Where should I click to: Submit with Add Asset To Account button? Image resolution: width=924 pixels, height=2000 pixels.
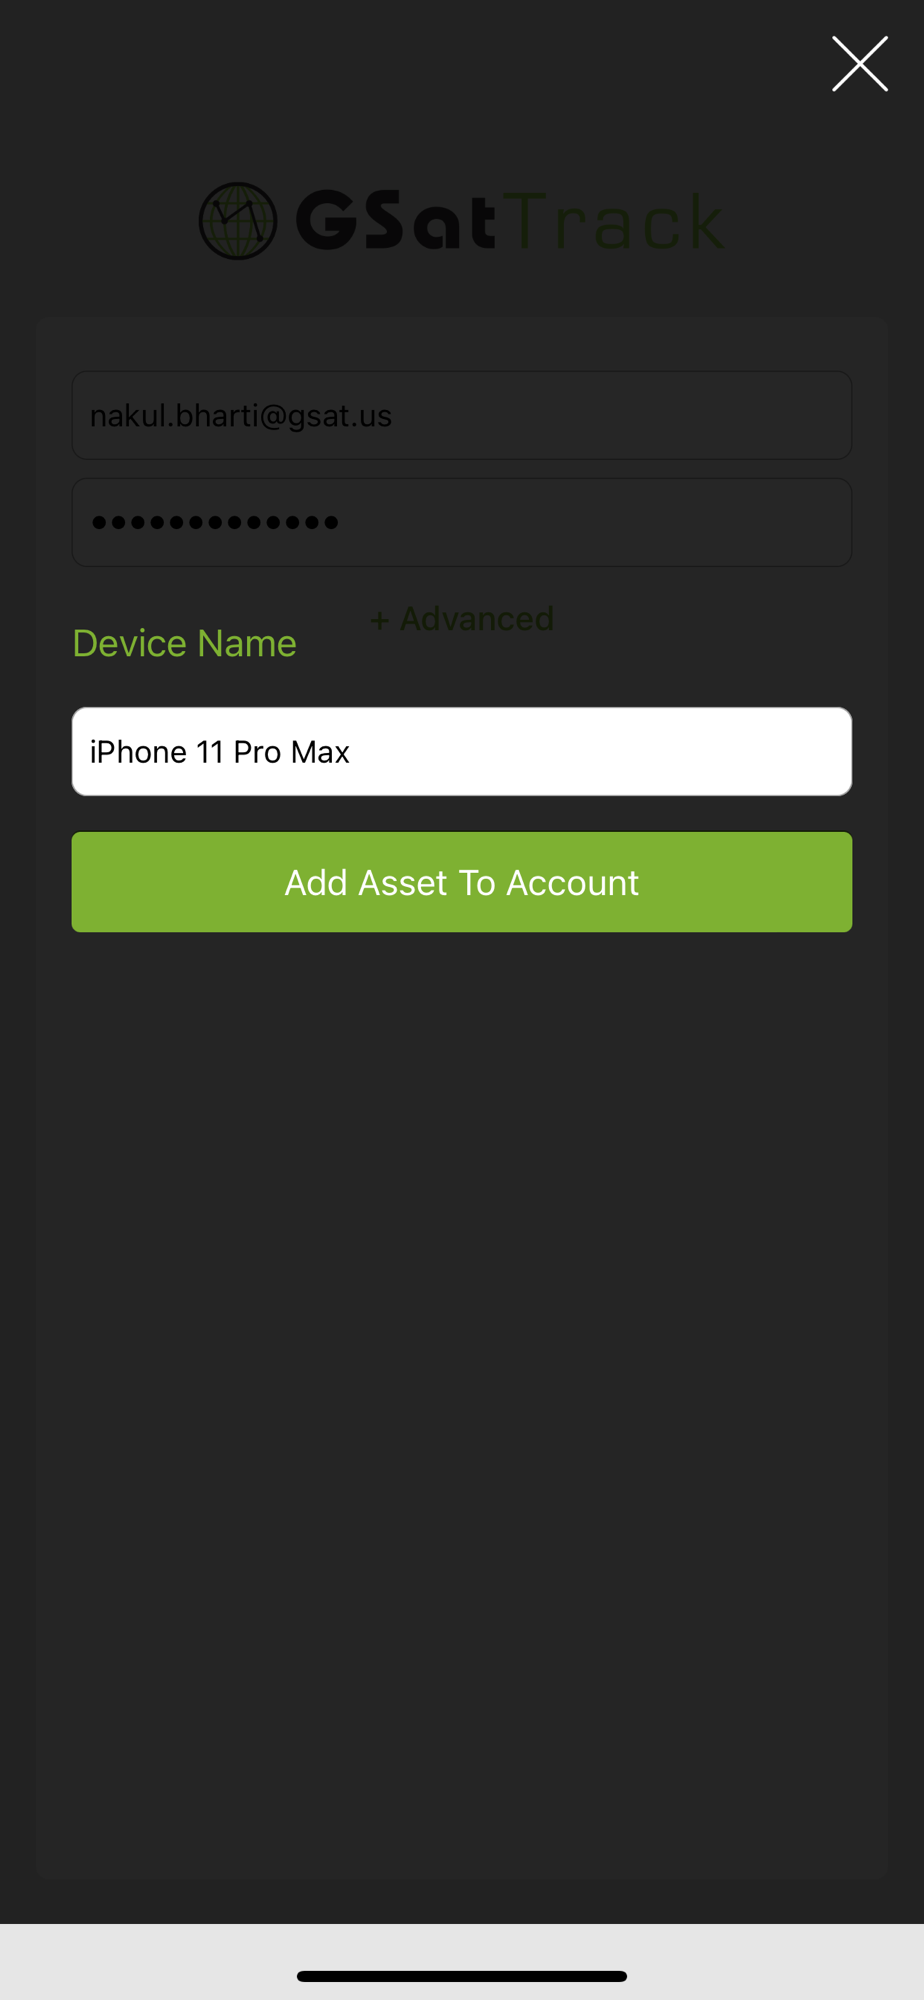coord(462,882)
